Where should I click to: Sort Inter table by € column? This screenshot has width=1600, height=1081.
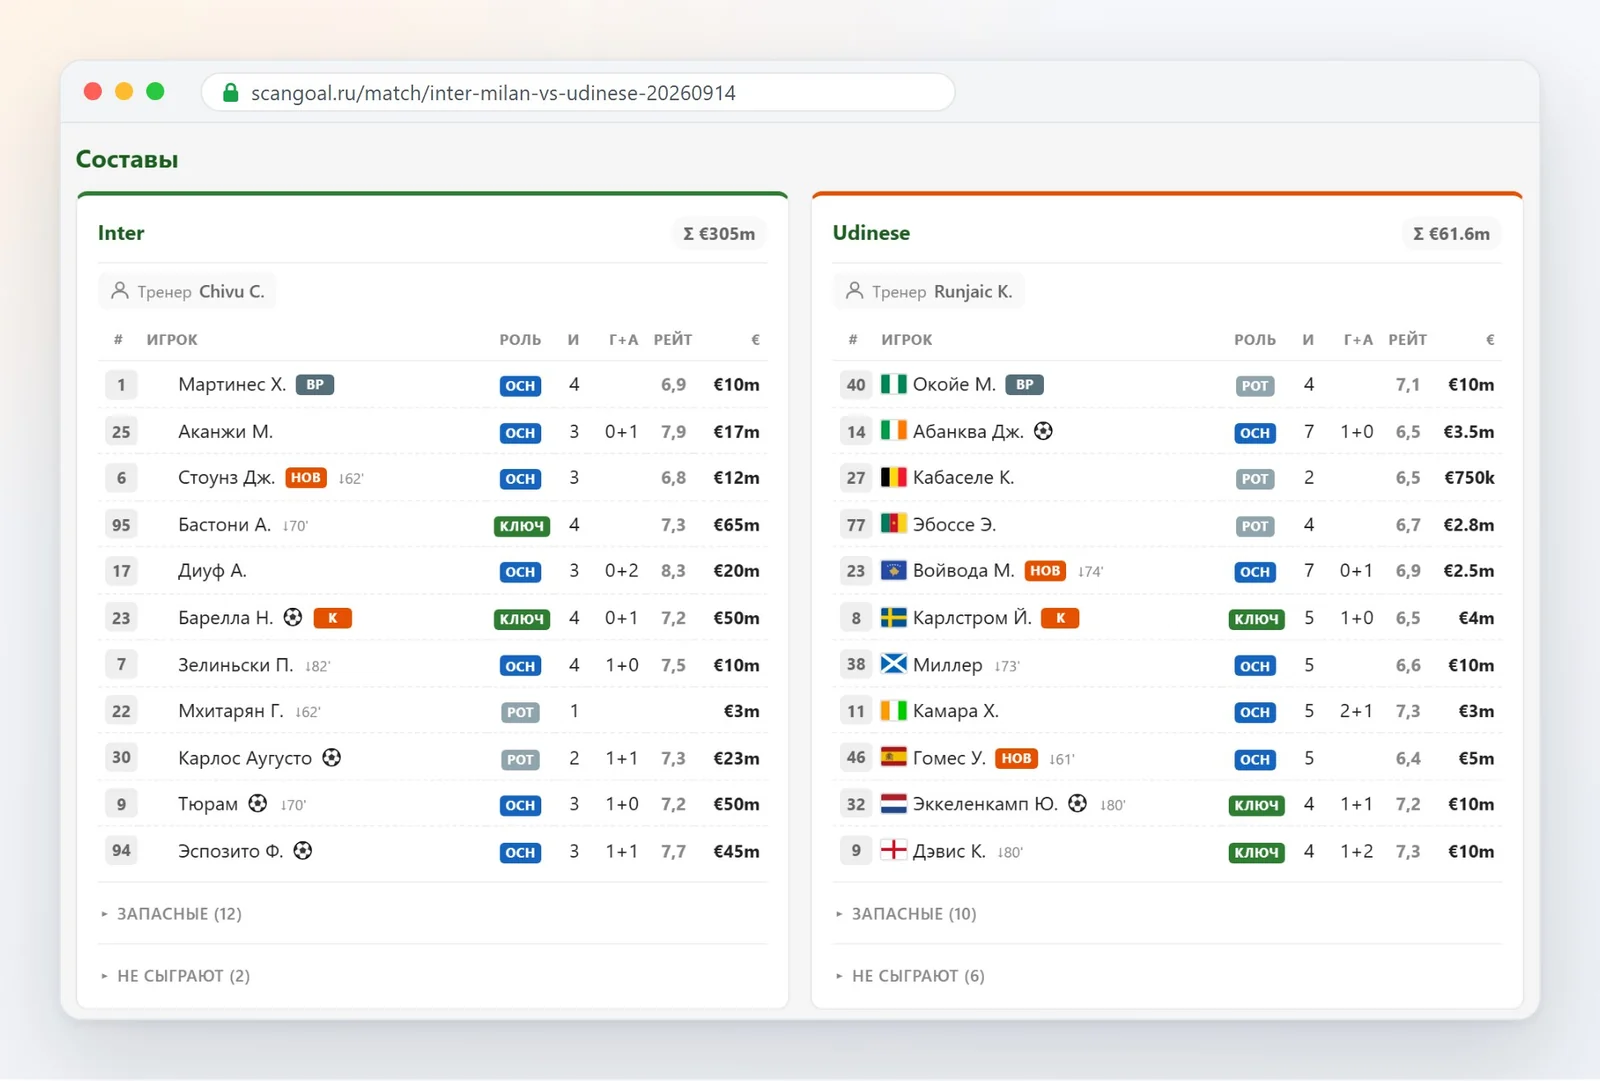pyautogui.click(x=755, y=340)
